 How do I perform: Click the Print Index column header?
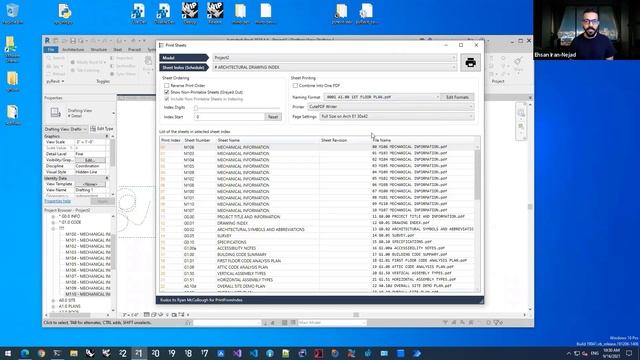point(171,140)
